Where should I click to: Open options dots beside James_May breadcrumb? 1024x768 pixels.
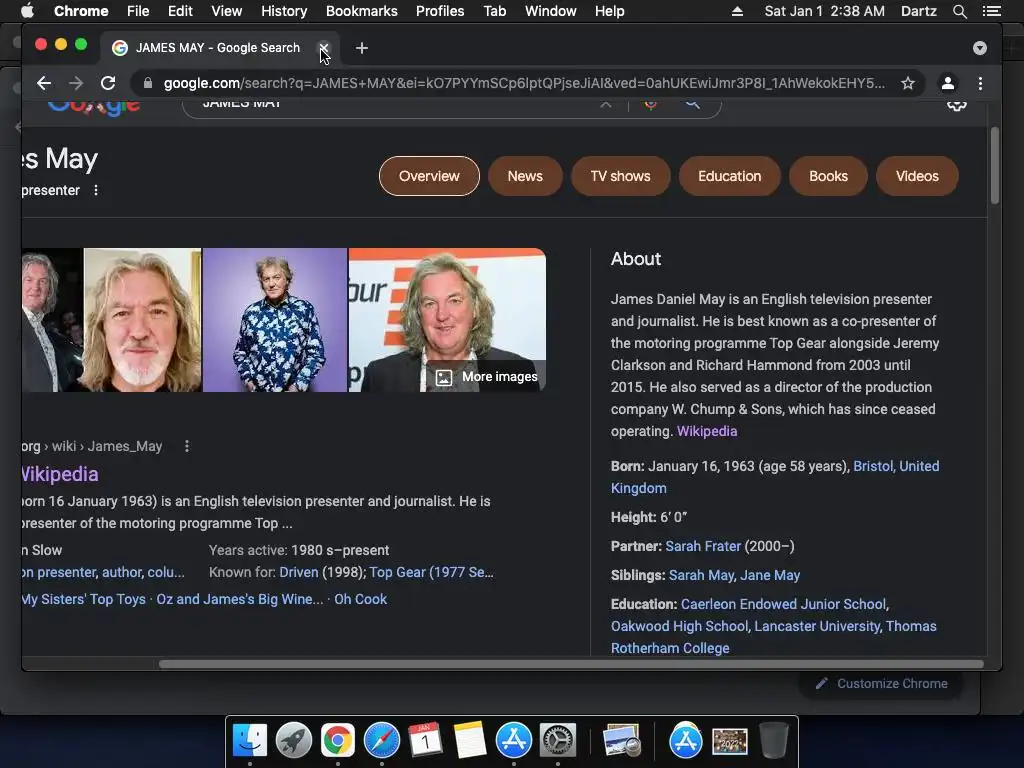187,446
